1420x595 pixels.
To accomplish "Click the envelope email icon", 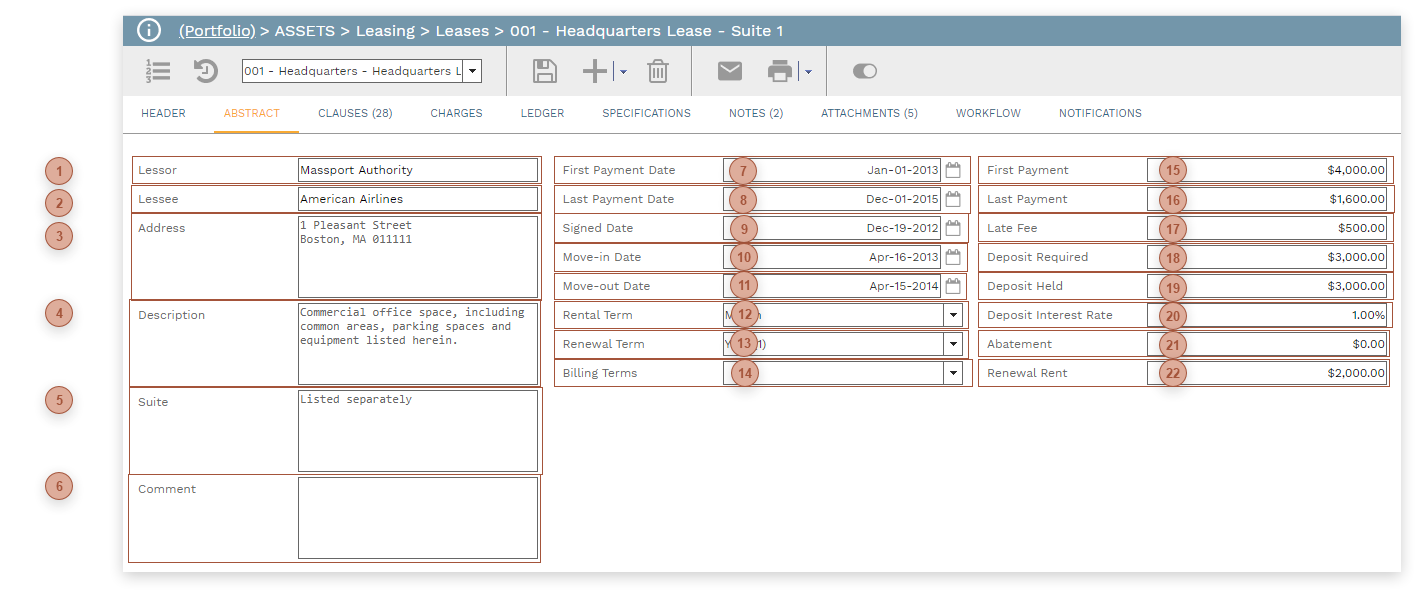I will point(730,71).
